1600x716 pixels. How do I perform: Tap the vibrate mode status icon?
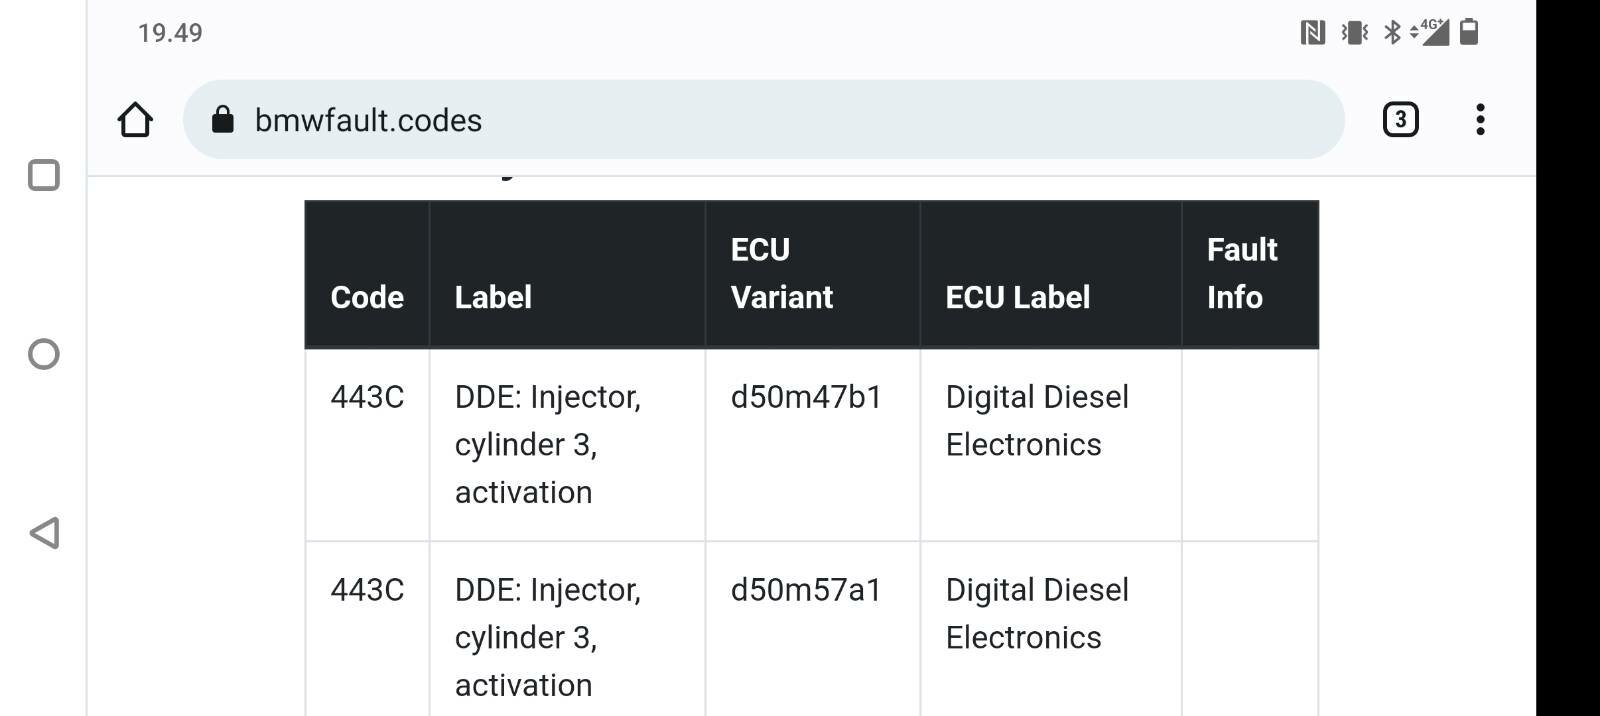1355,33
